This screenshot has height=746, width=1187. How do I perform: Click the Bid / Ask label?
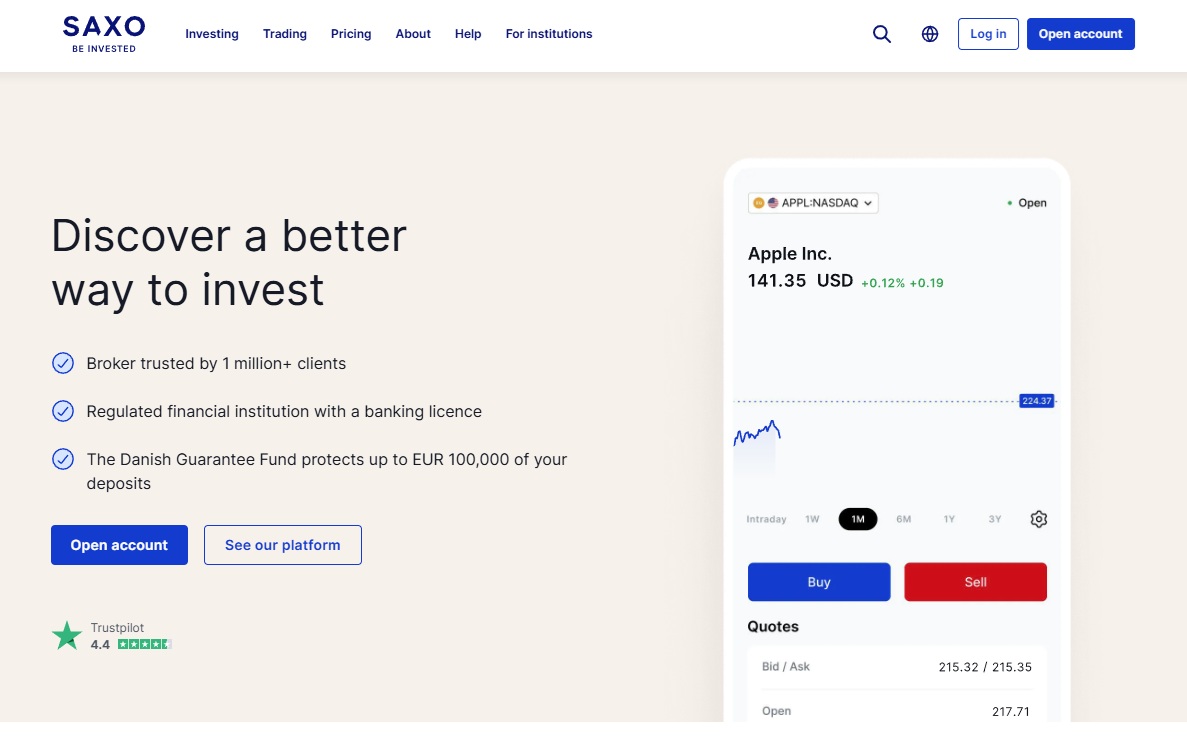tap(786, 666)
